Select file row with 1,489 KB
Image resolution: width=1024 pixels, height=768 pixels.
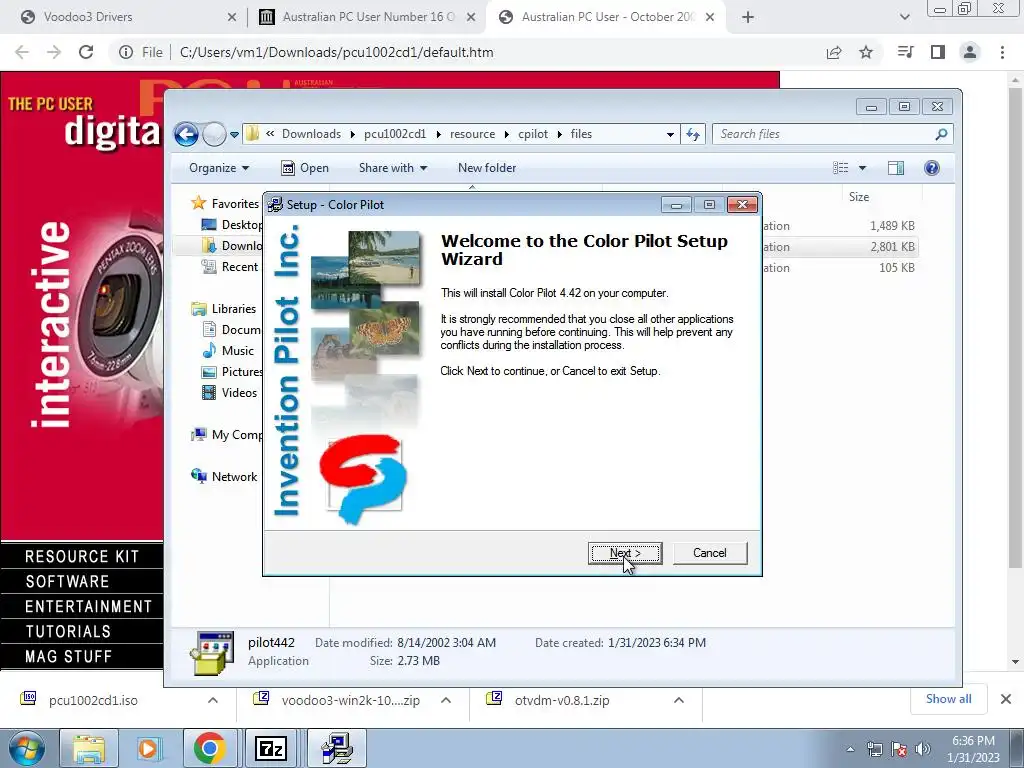(839, 226)
